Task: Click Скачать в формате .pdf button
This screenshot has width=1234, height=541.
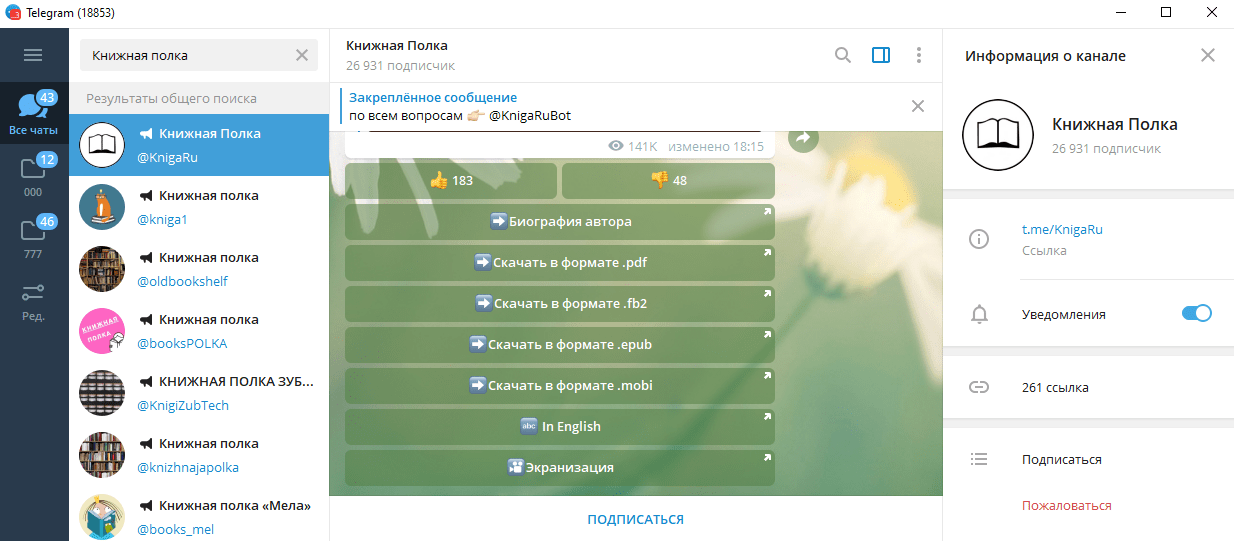Action: point(559,263)
